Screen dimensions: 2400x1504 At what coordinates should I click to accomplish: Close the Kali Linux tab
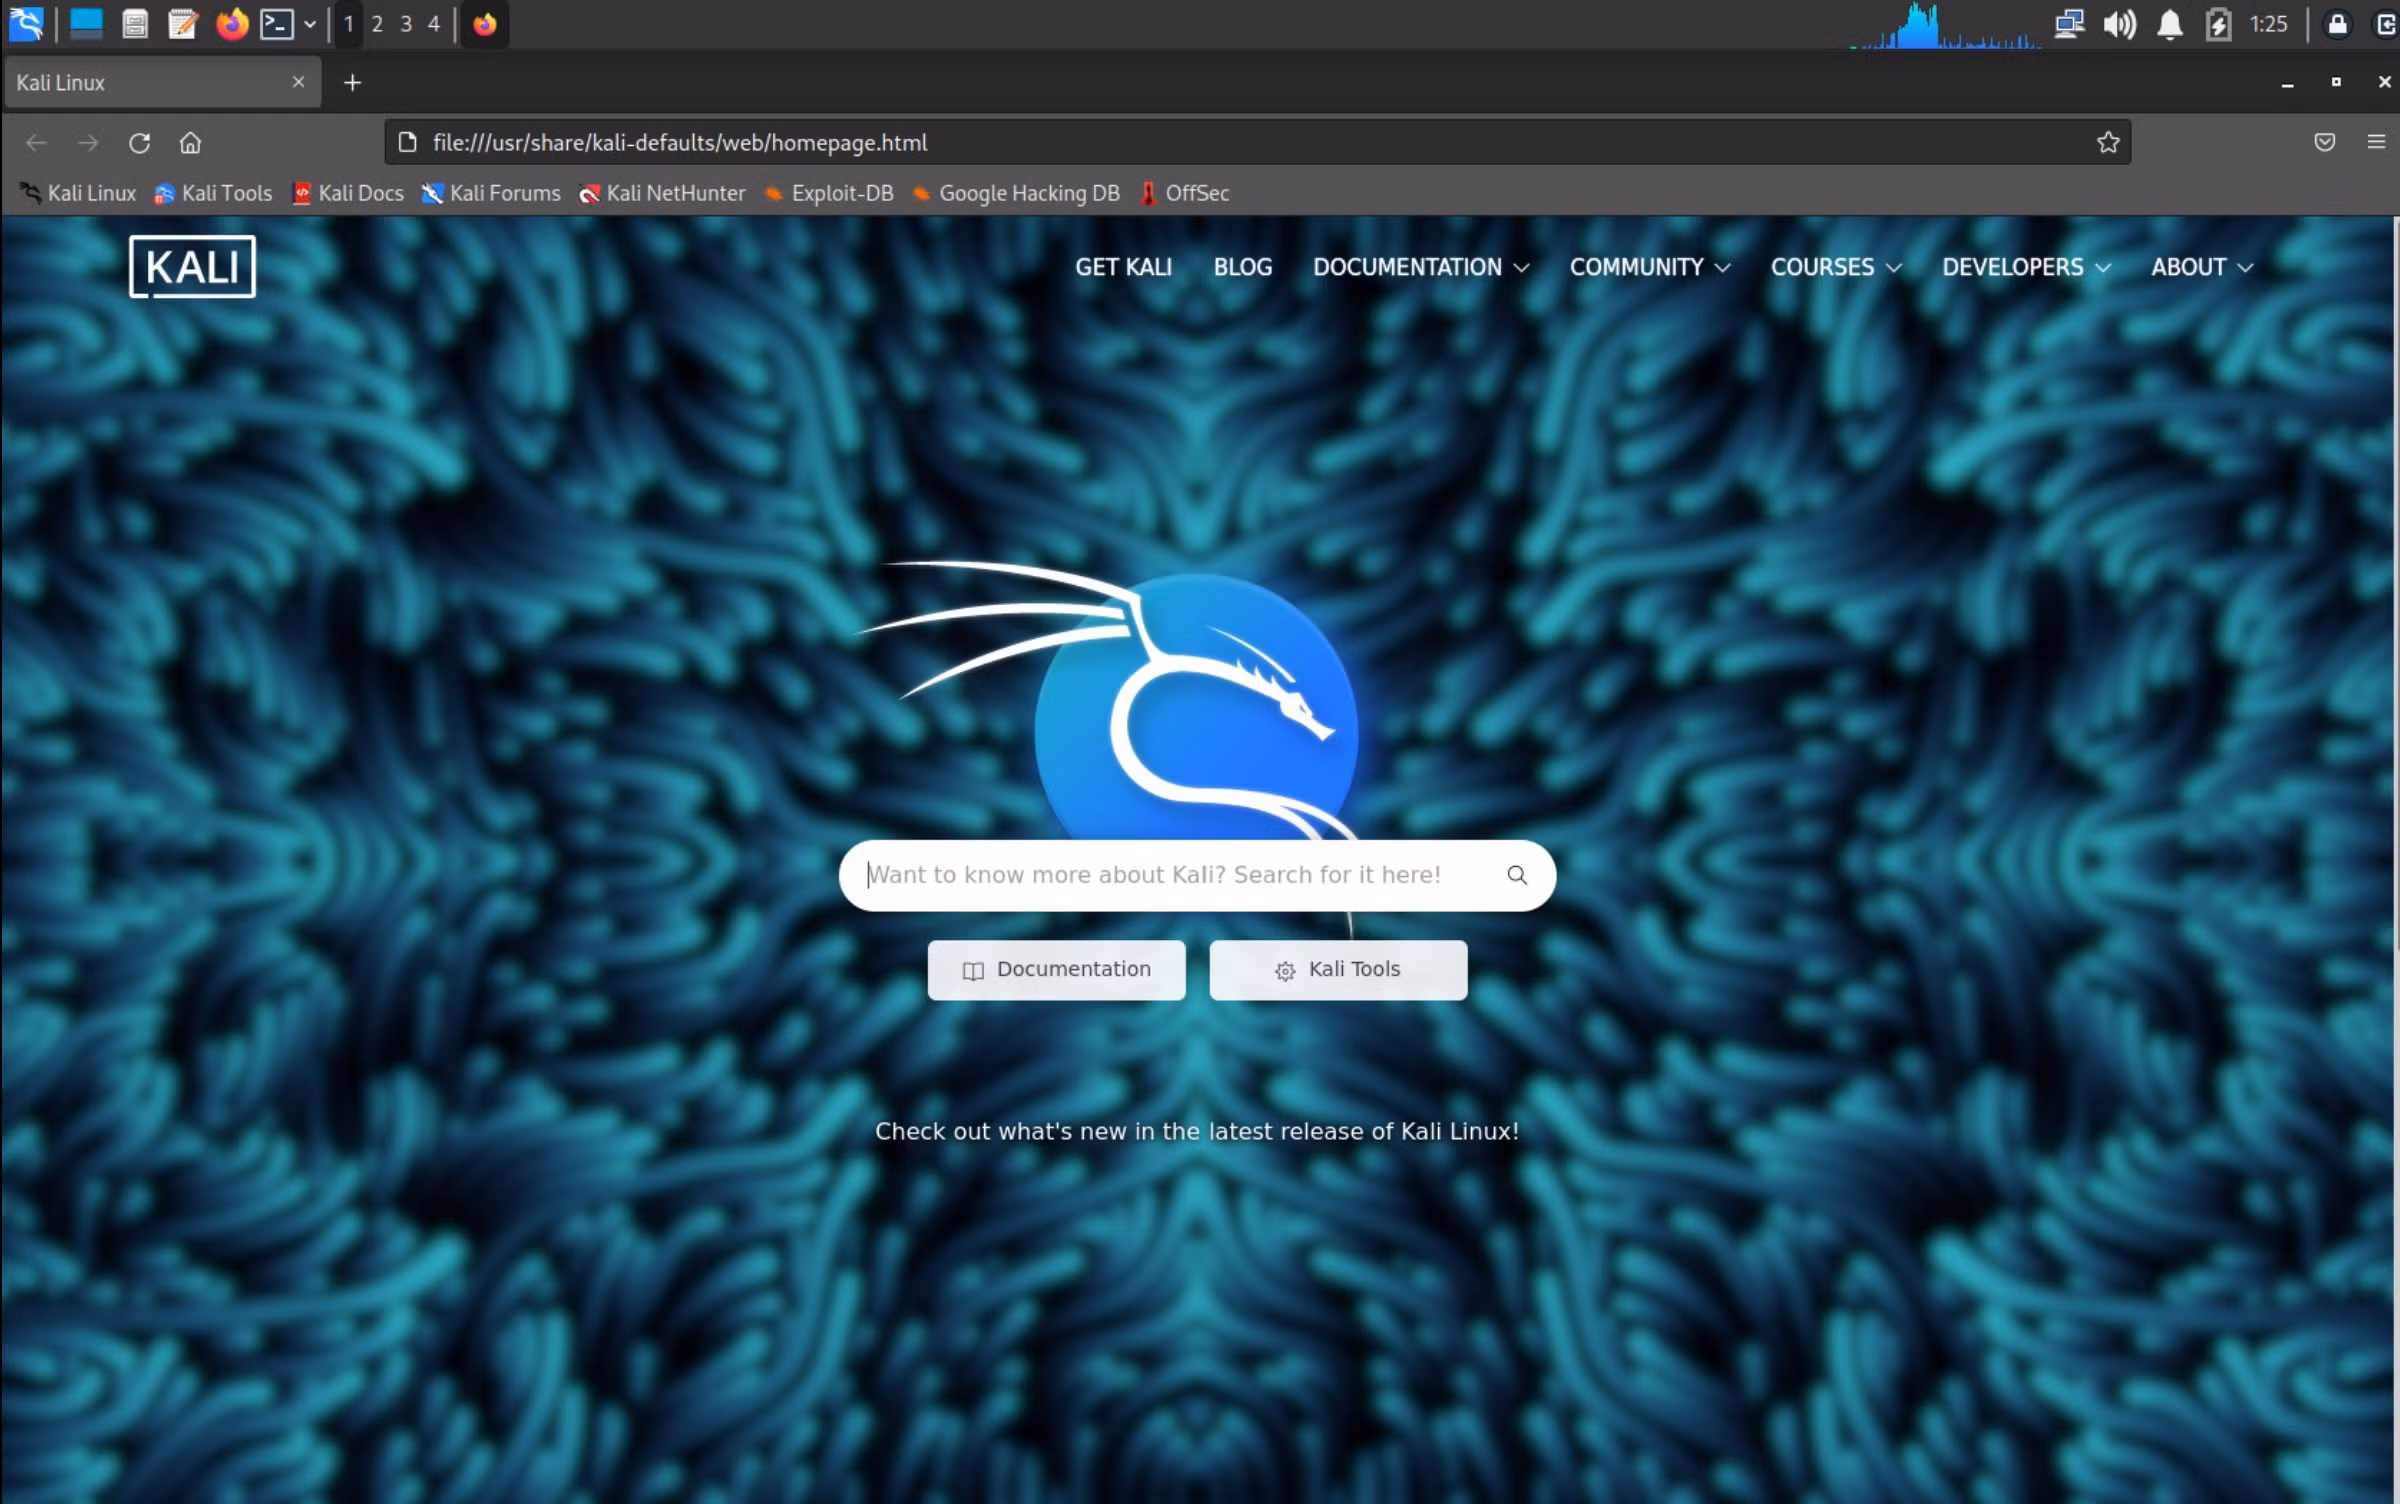point(298,82)
